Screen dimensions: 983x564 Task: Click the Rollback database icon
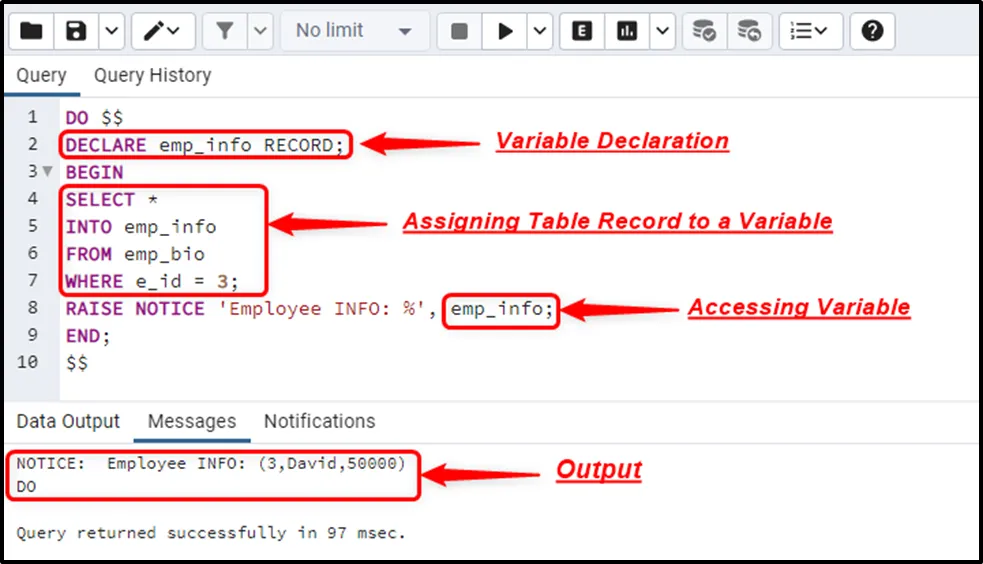pyautogui.click(x=748, y=31)
